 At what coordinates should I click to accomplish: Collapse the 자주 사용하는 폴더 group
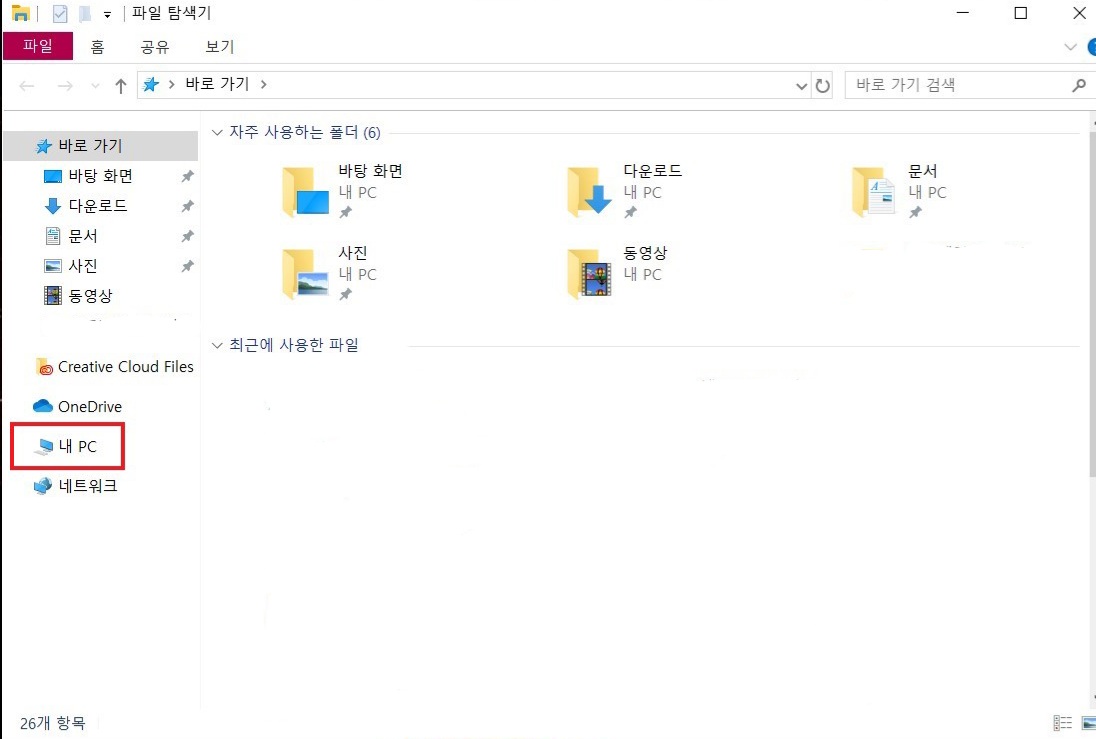[x=217, y=132]
